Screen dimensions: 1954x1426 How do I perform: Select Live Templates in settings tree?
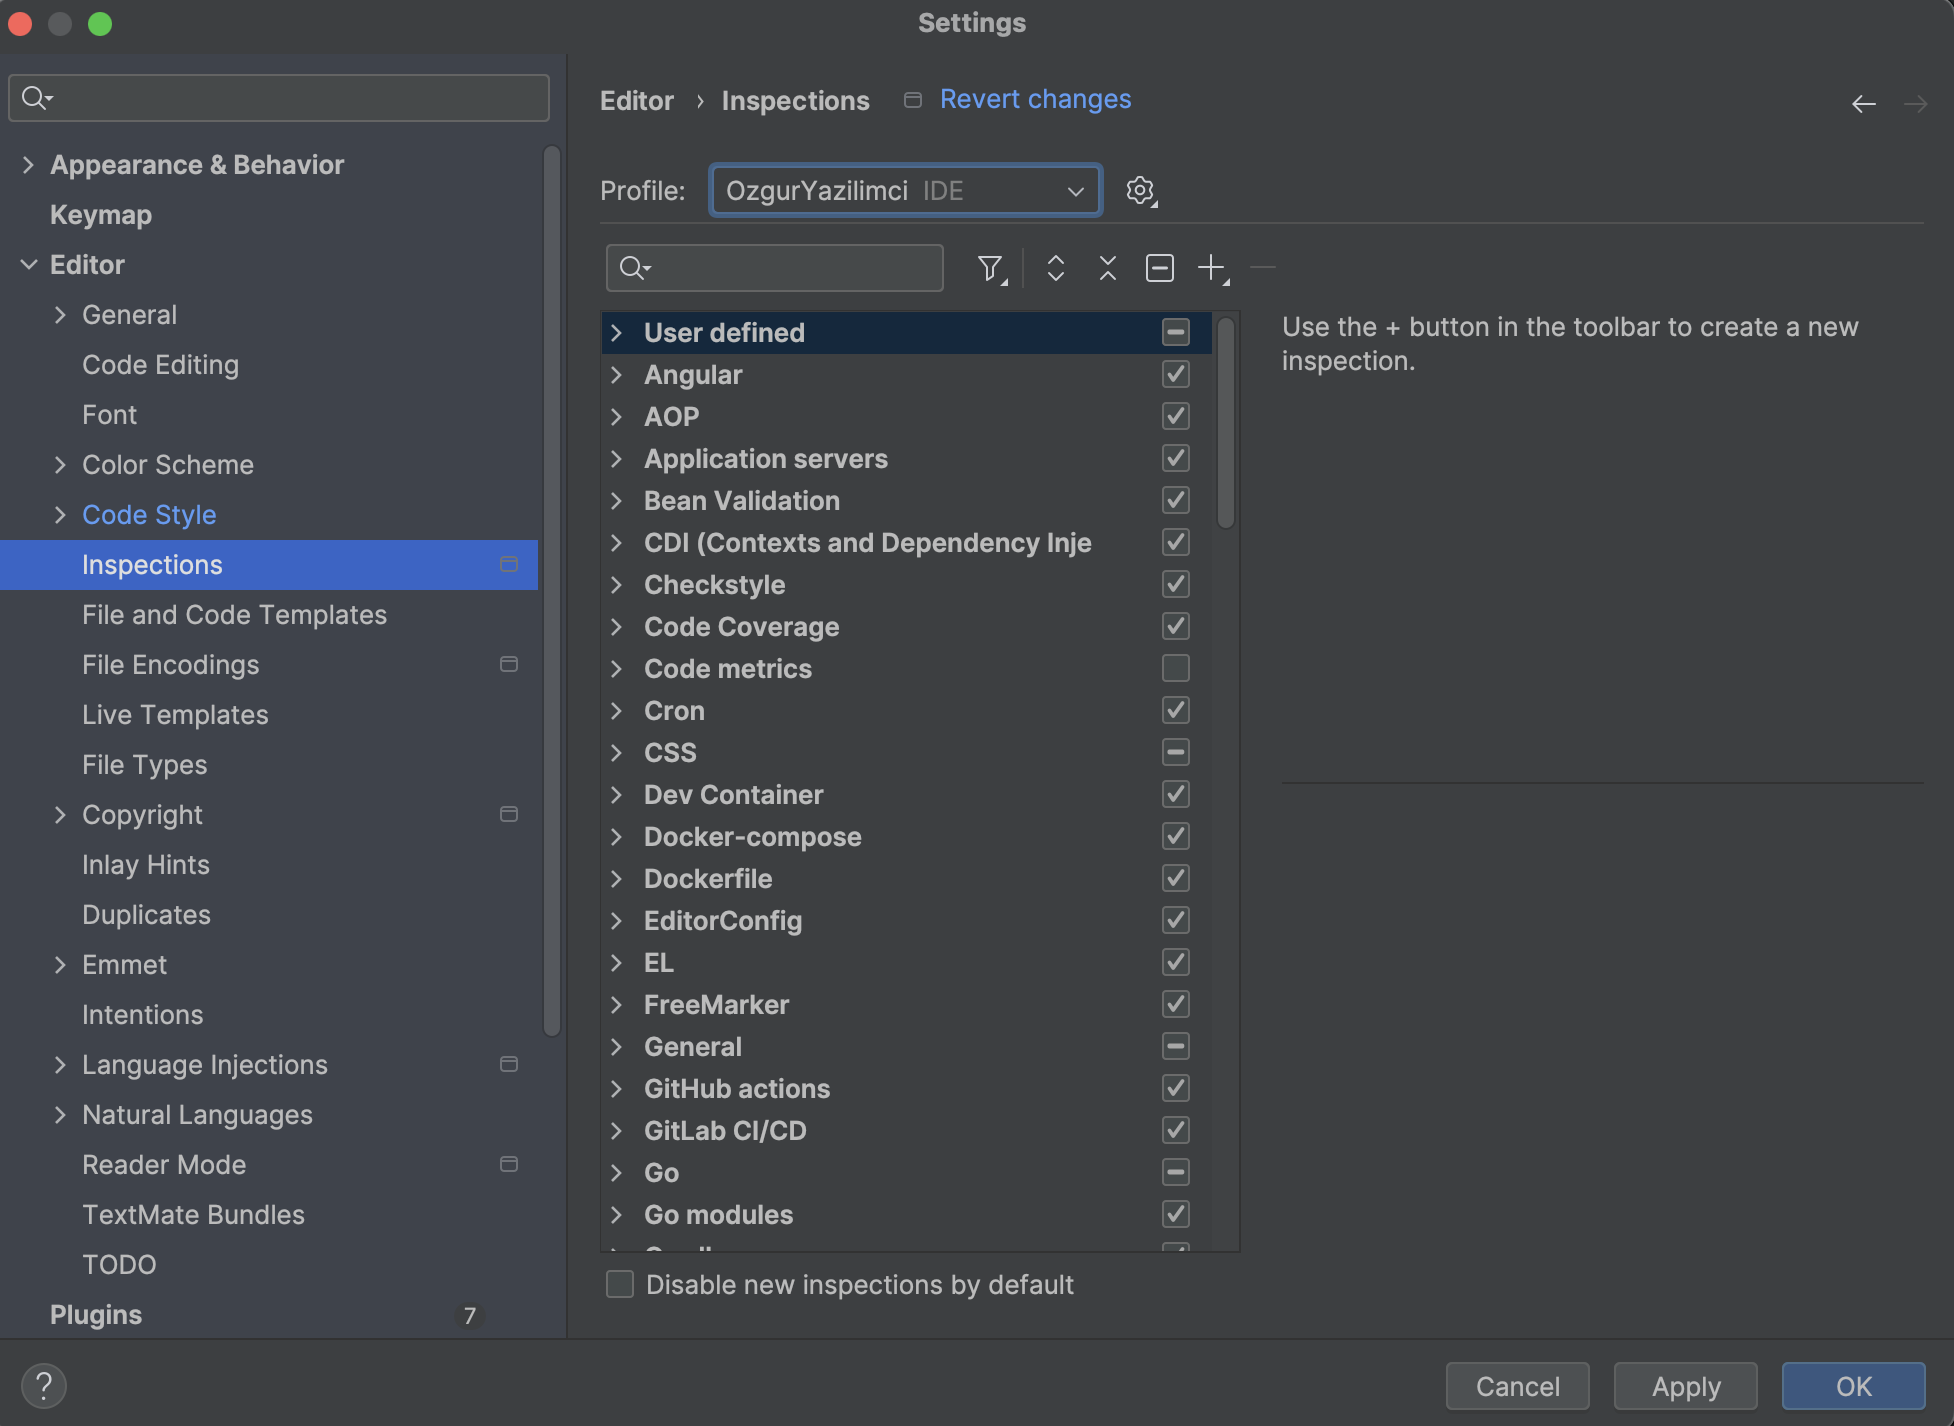[175, 715]
